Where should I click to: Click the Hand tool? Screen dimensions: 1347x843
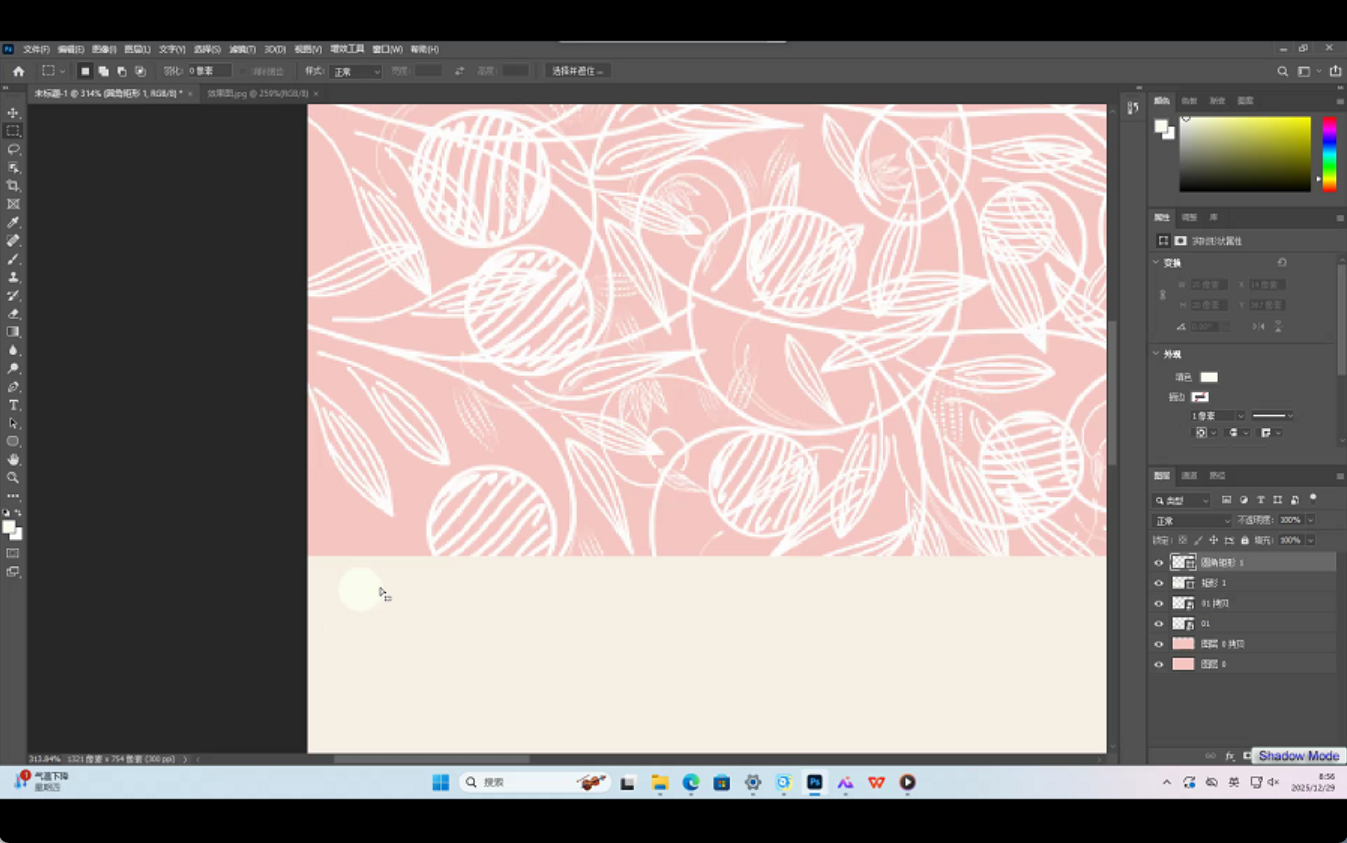tap(13, 460)
